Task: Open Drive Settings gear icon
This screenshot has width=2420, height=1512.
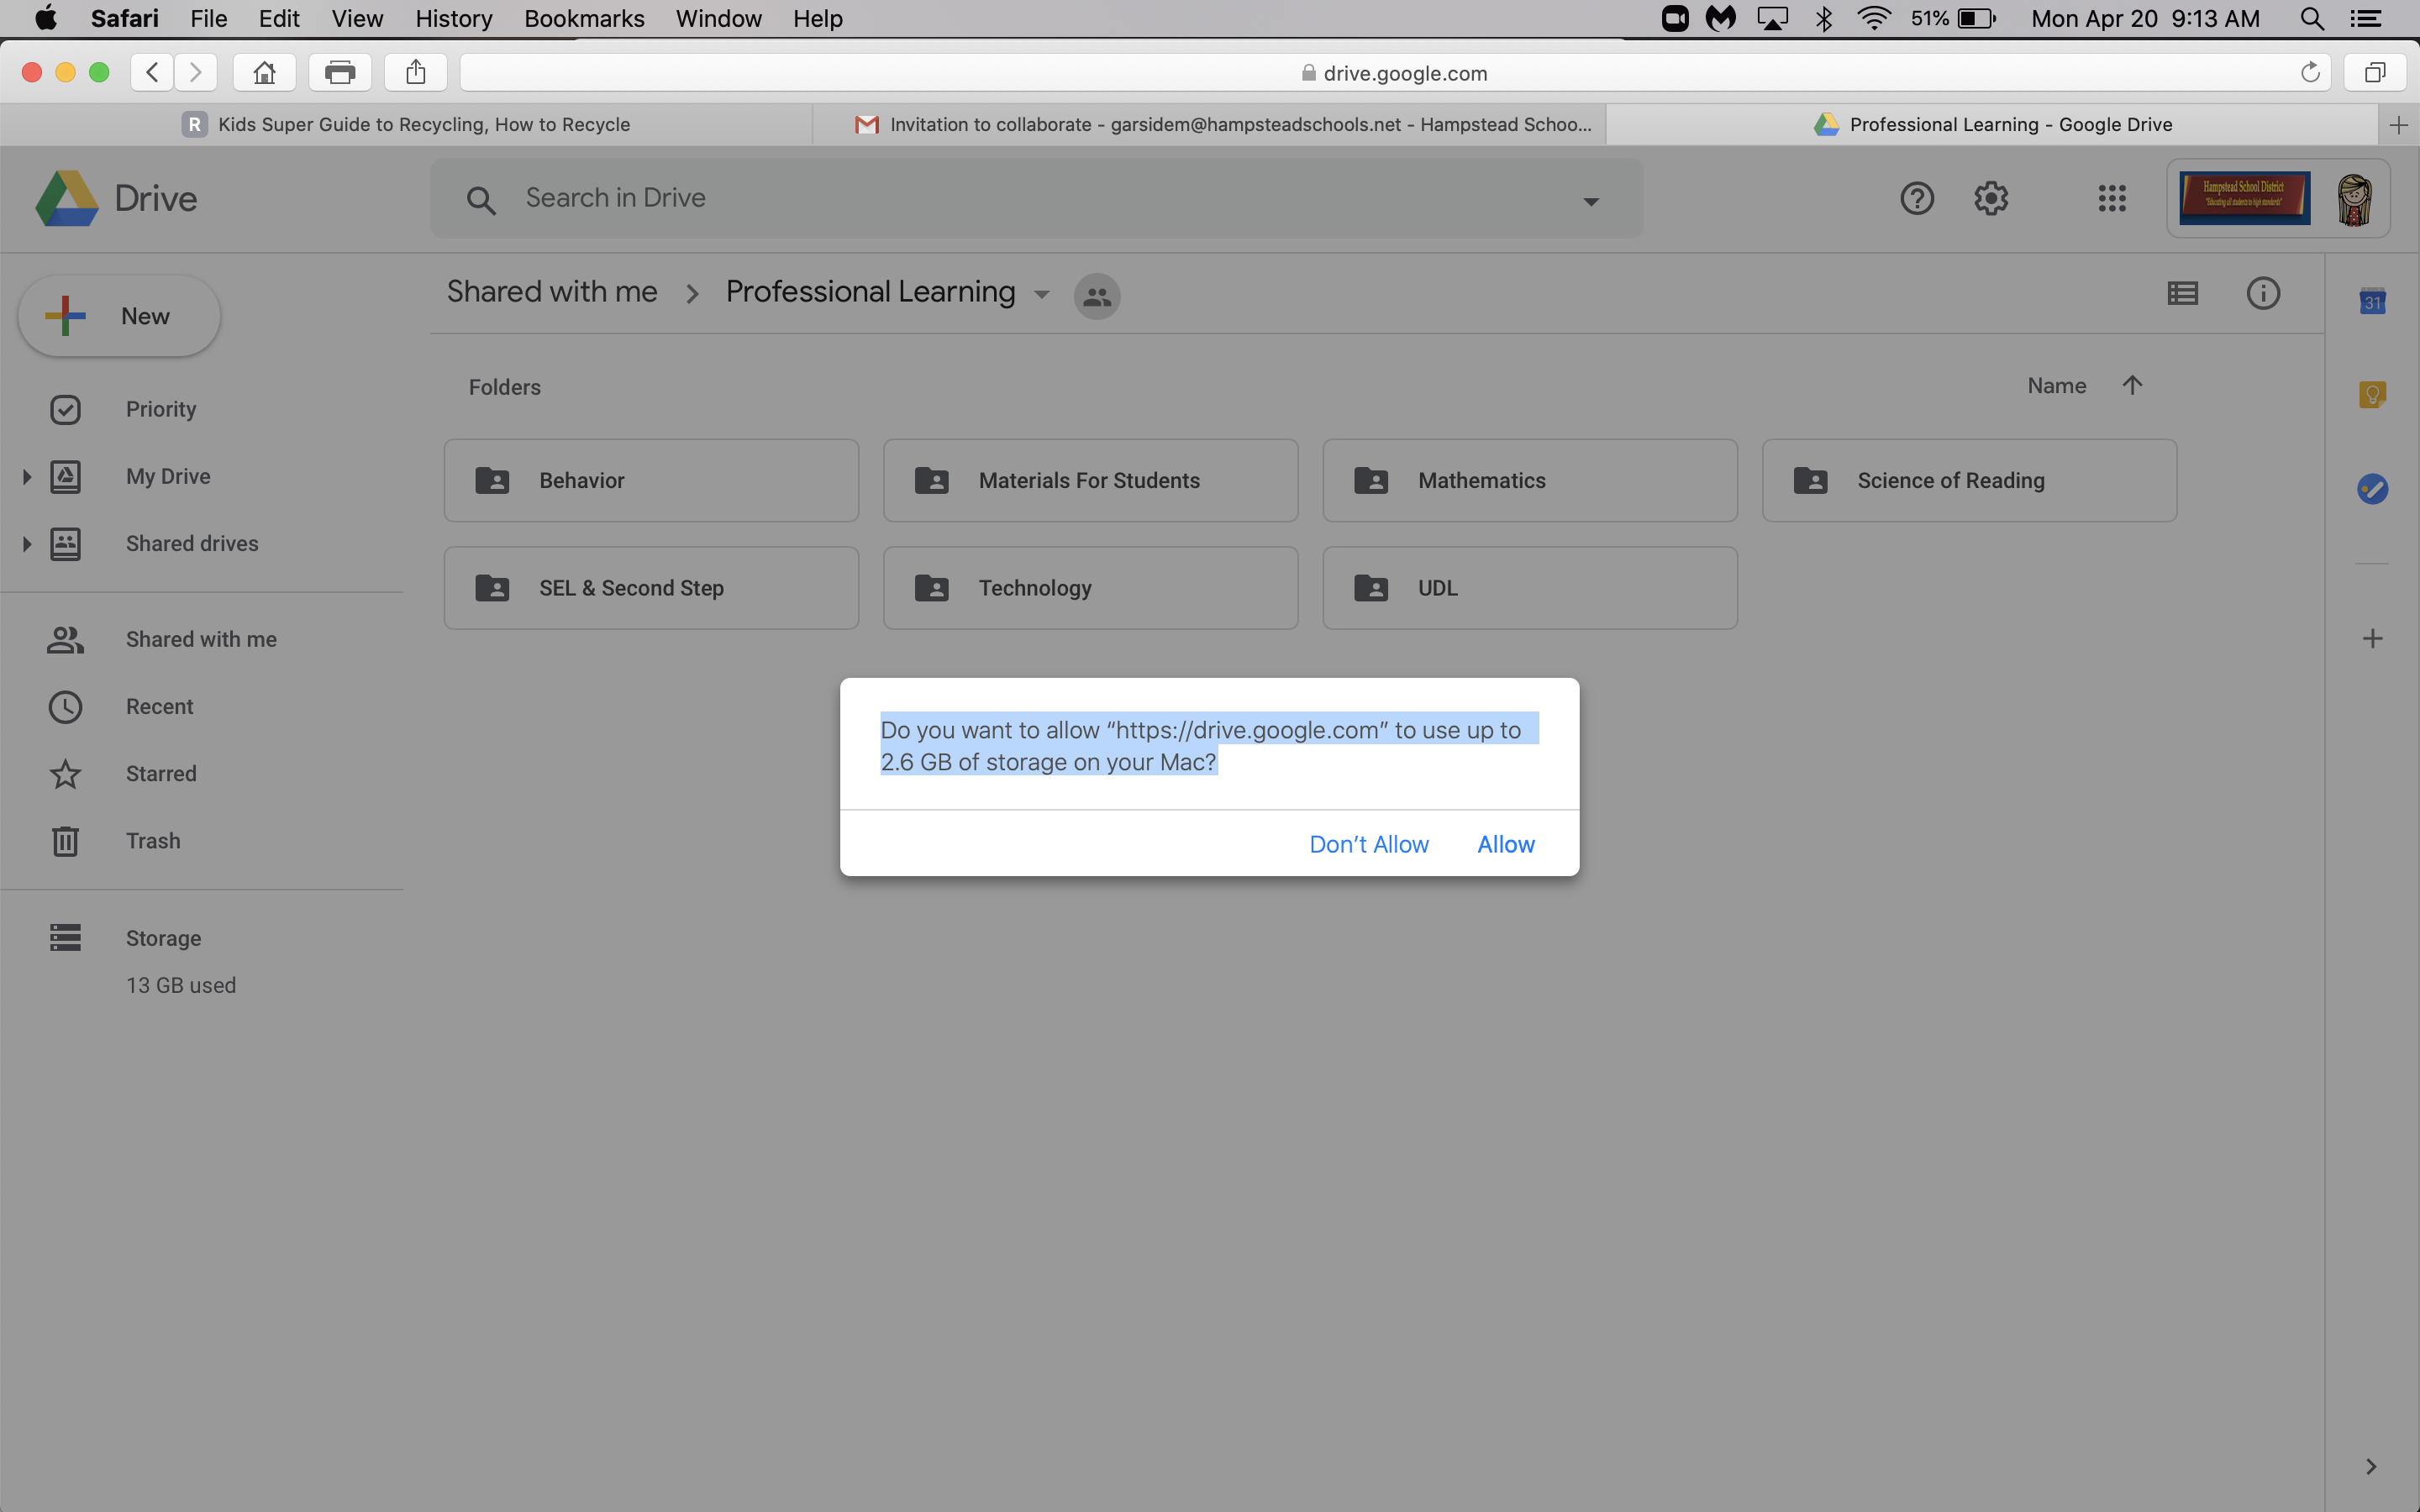Action: click(x=1991, y=197)
